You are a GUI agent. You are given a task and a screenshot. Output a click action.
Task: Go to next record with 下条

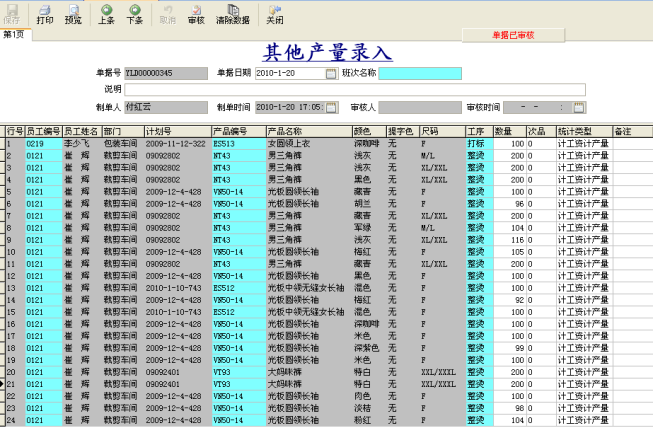[x=134, y=14]
